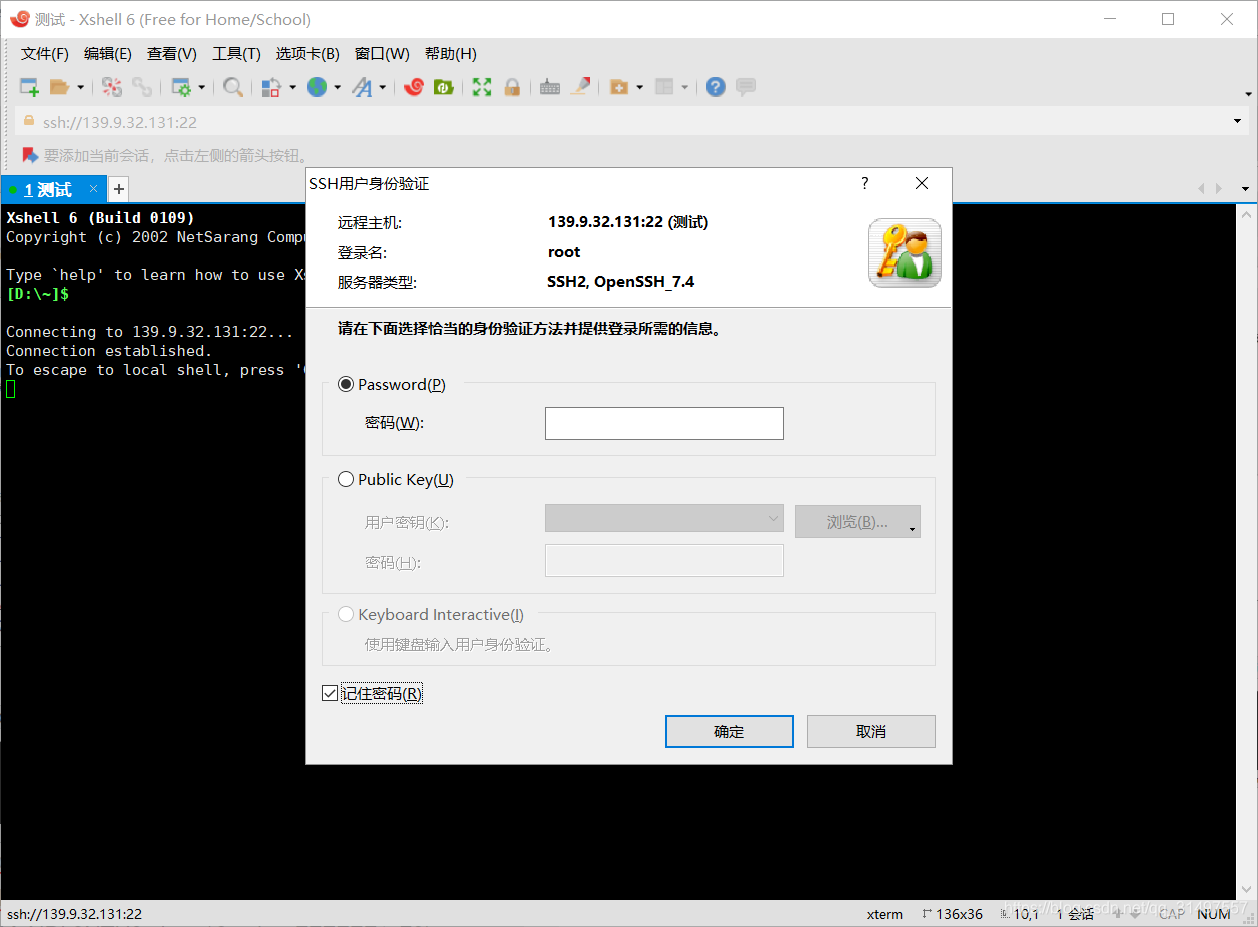Click the speech bubble feedback icon
Image resolution: width=1258 pixels, height=927 pixels.
(746, 87)
